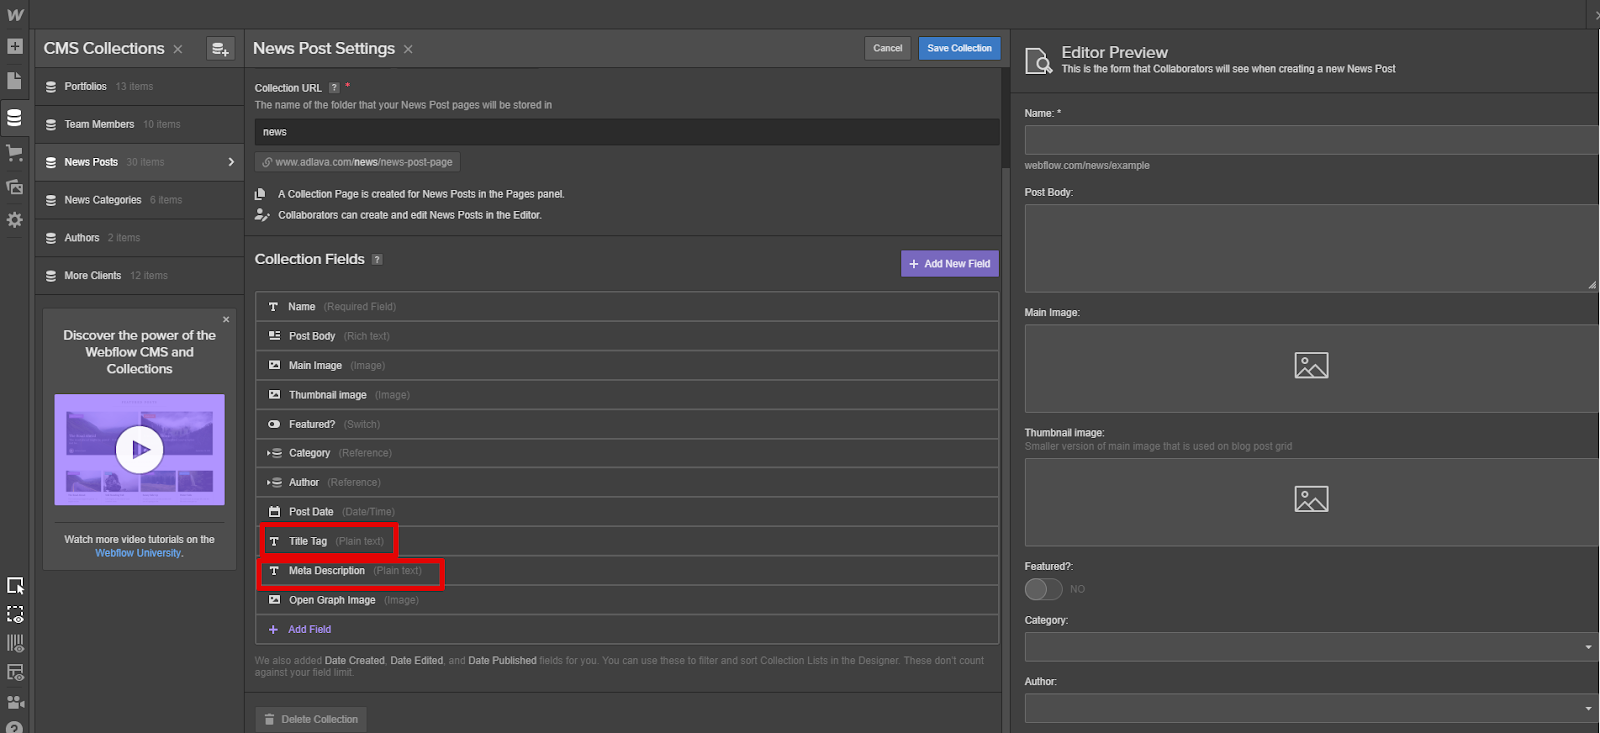This screenshot has height=733, width=1600.
Task: Open the CMS database icon in sidebar
Action: [15, 118]
